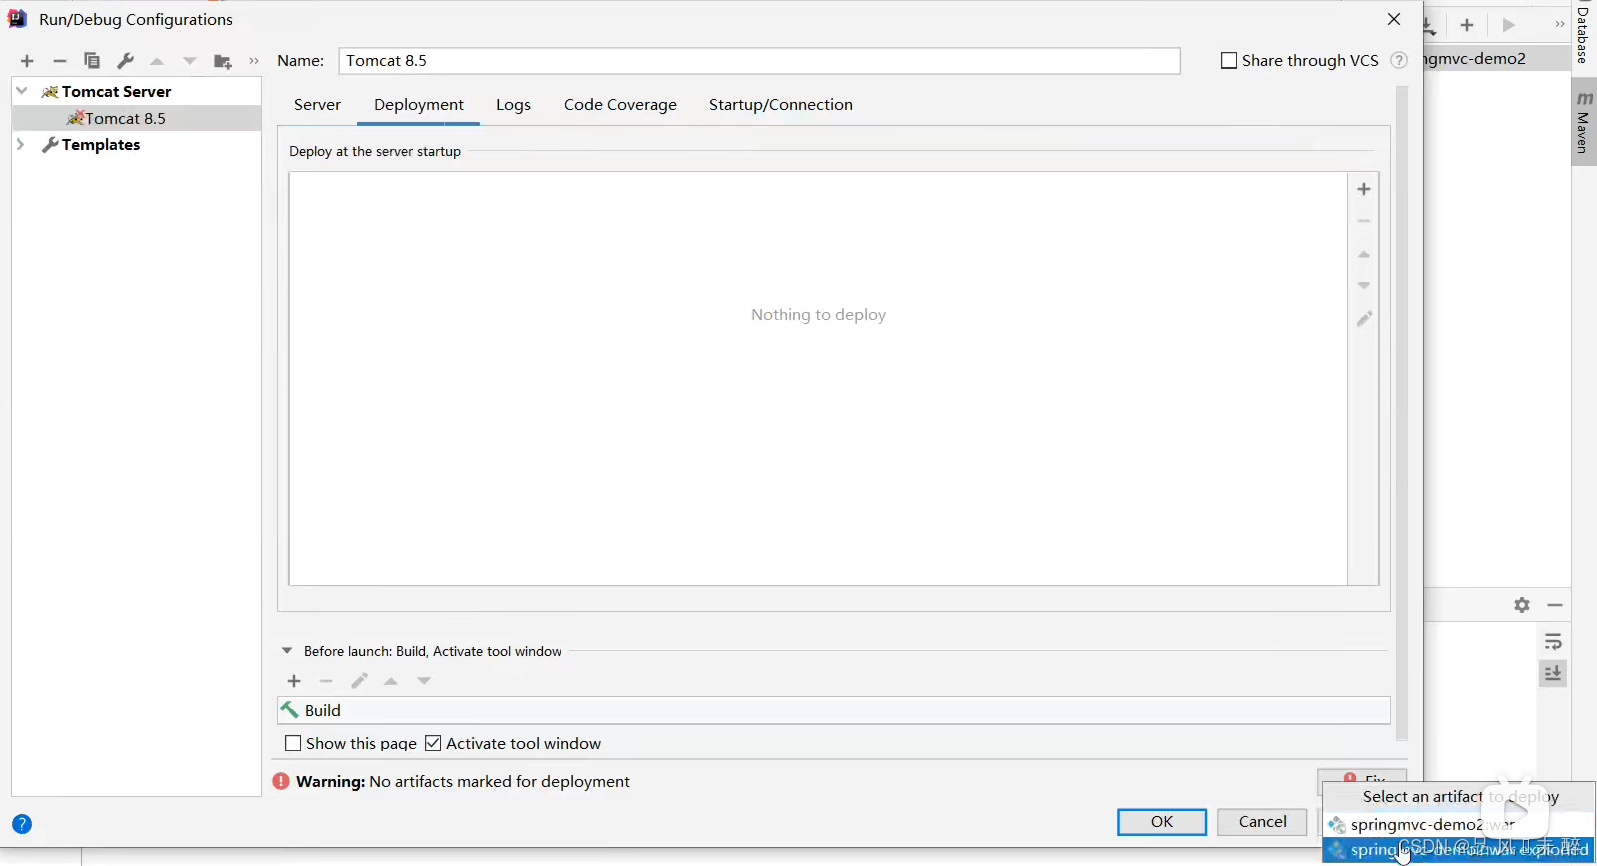
Task: Choose springmvc-demo2:war artifact
Action: 1459,825
